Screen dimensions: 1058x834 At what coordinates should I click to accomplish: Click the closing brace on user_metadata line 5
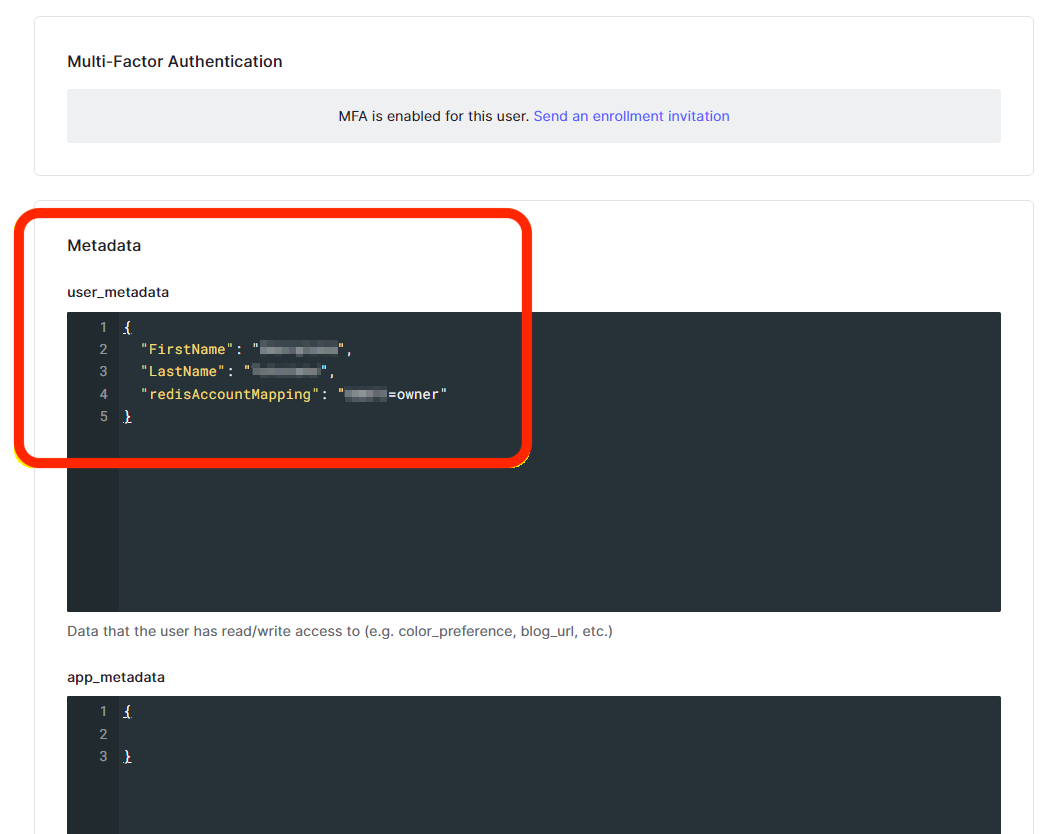pos(127,417)
